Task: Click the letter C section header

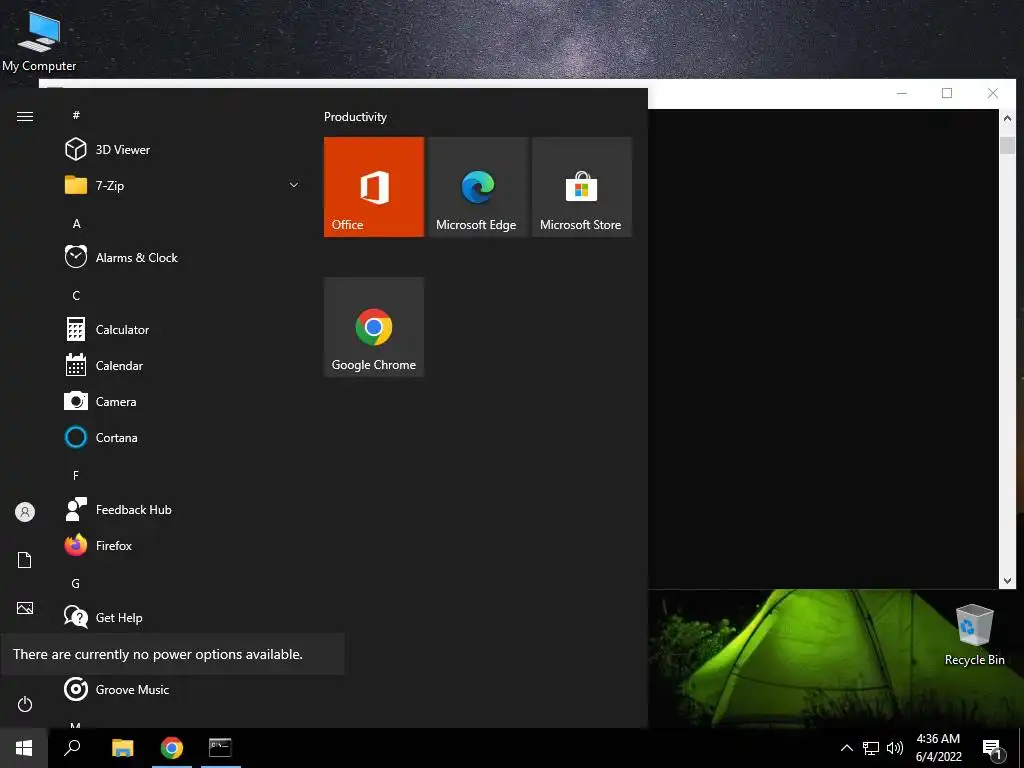Action: pos(76,295)
